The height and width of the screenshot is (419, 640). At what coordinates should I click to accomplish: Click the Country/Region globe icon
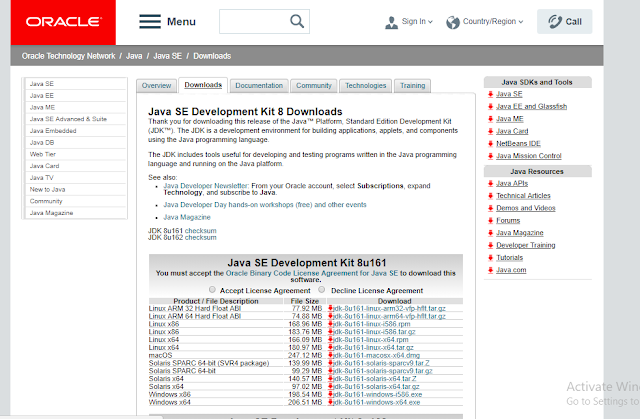tap(453, 22)
